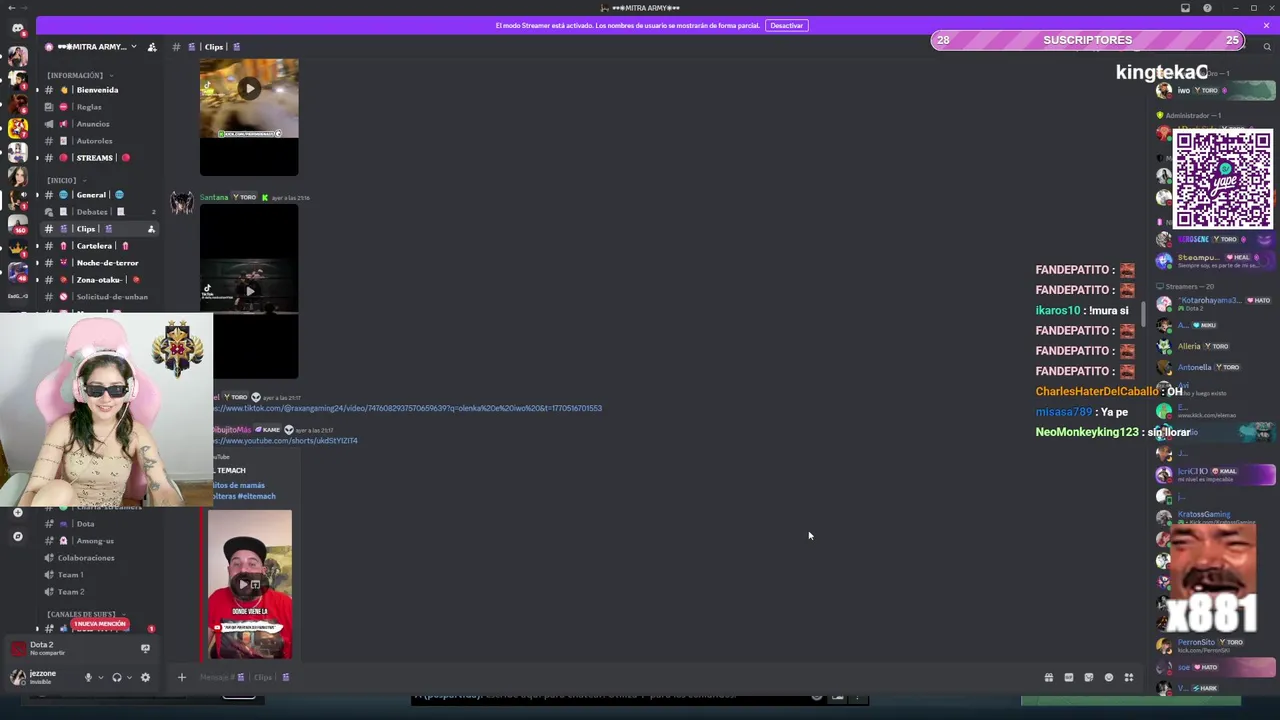Open member KratossGaming in members list
The width and height of the screenshot is (1280, 720).
click(1215, 517)
